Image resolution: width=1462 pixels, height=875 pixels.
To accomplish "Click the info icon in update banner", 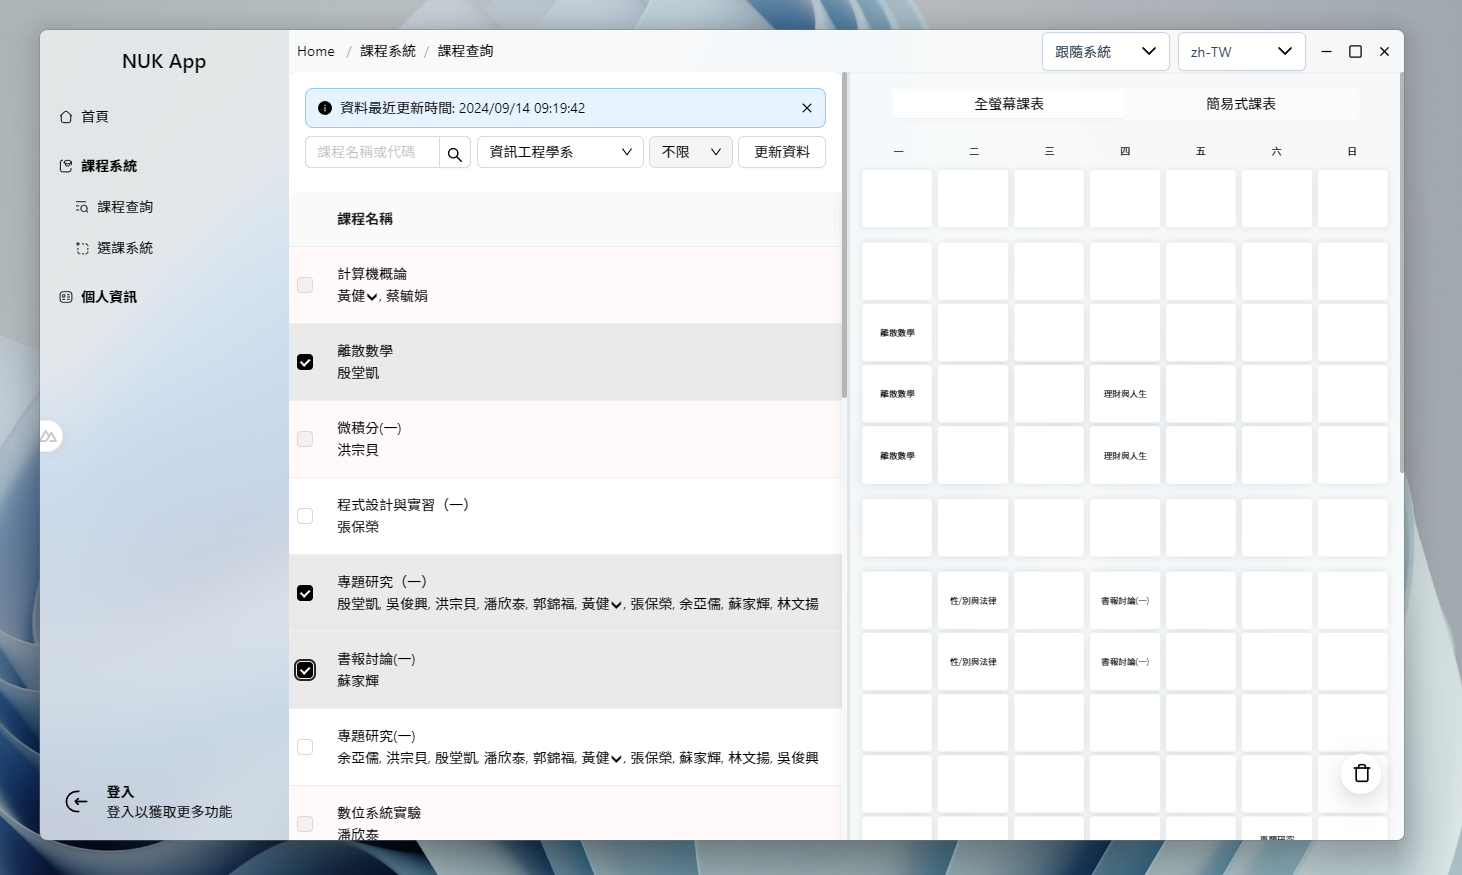I will tap(324, 108).
